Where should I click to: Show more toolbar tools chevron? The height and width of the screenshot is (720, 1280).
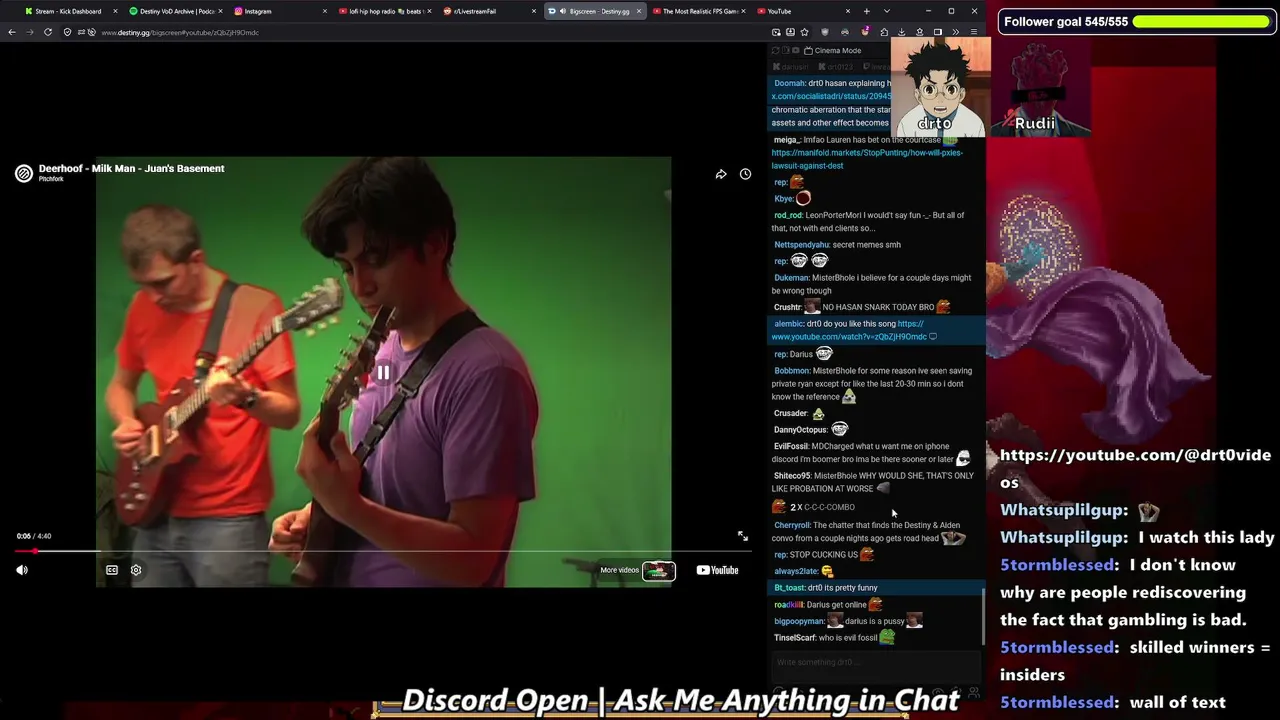(x=956, y=32)
